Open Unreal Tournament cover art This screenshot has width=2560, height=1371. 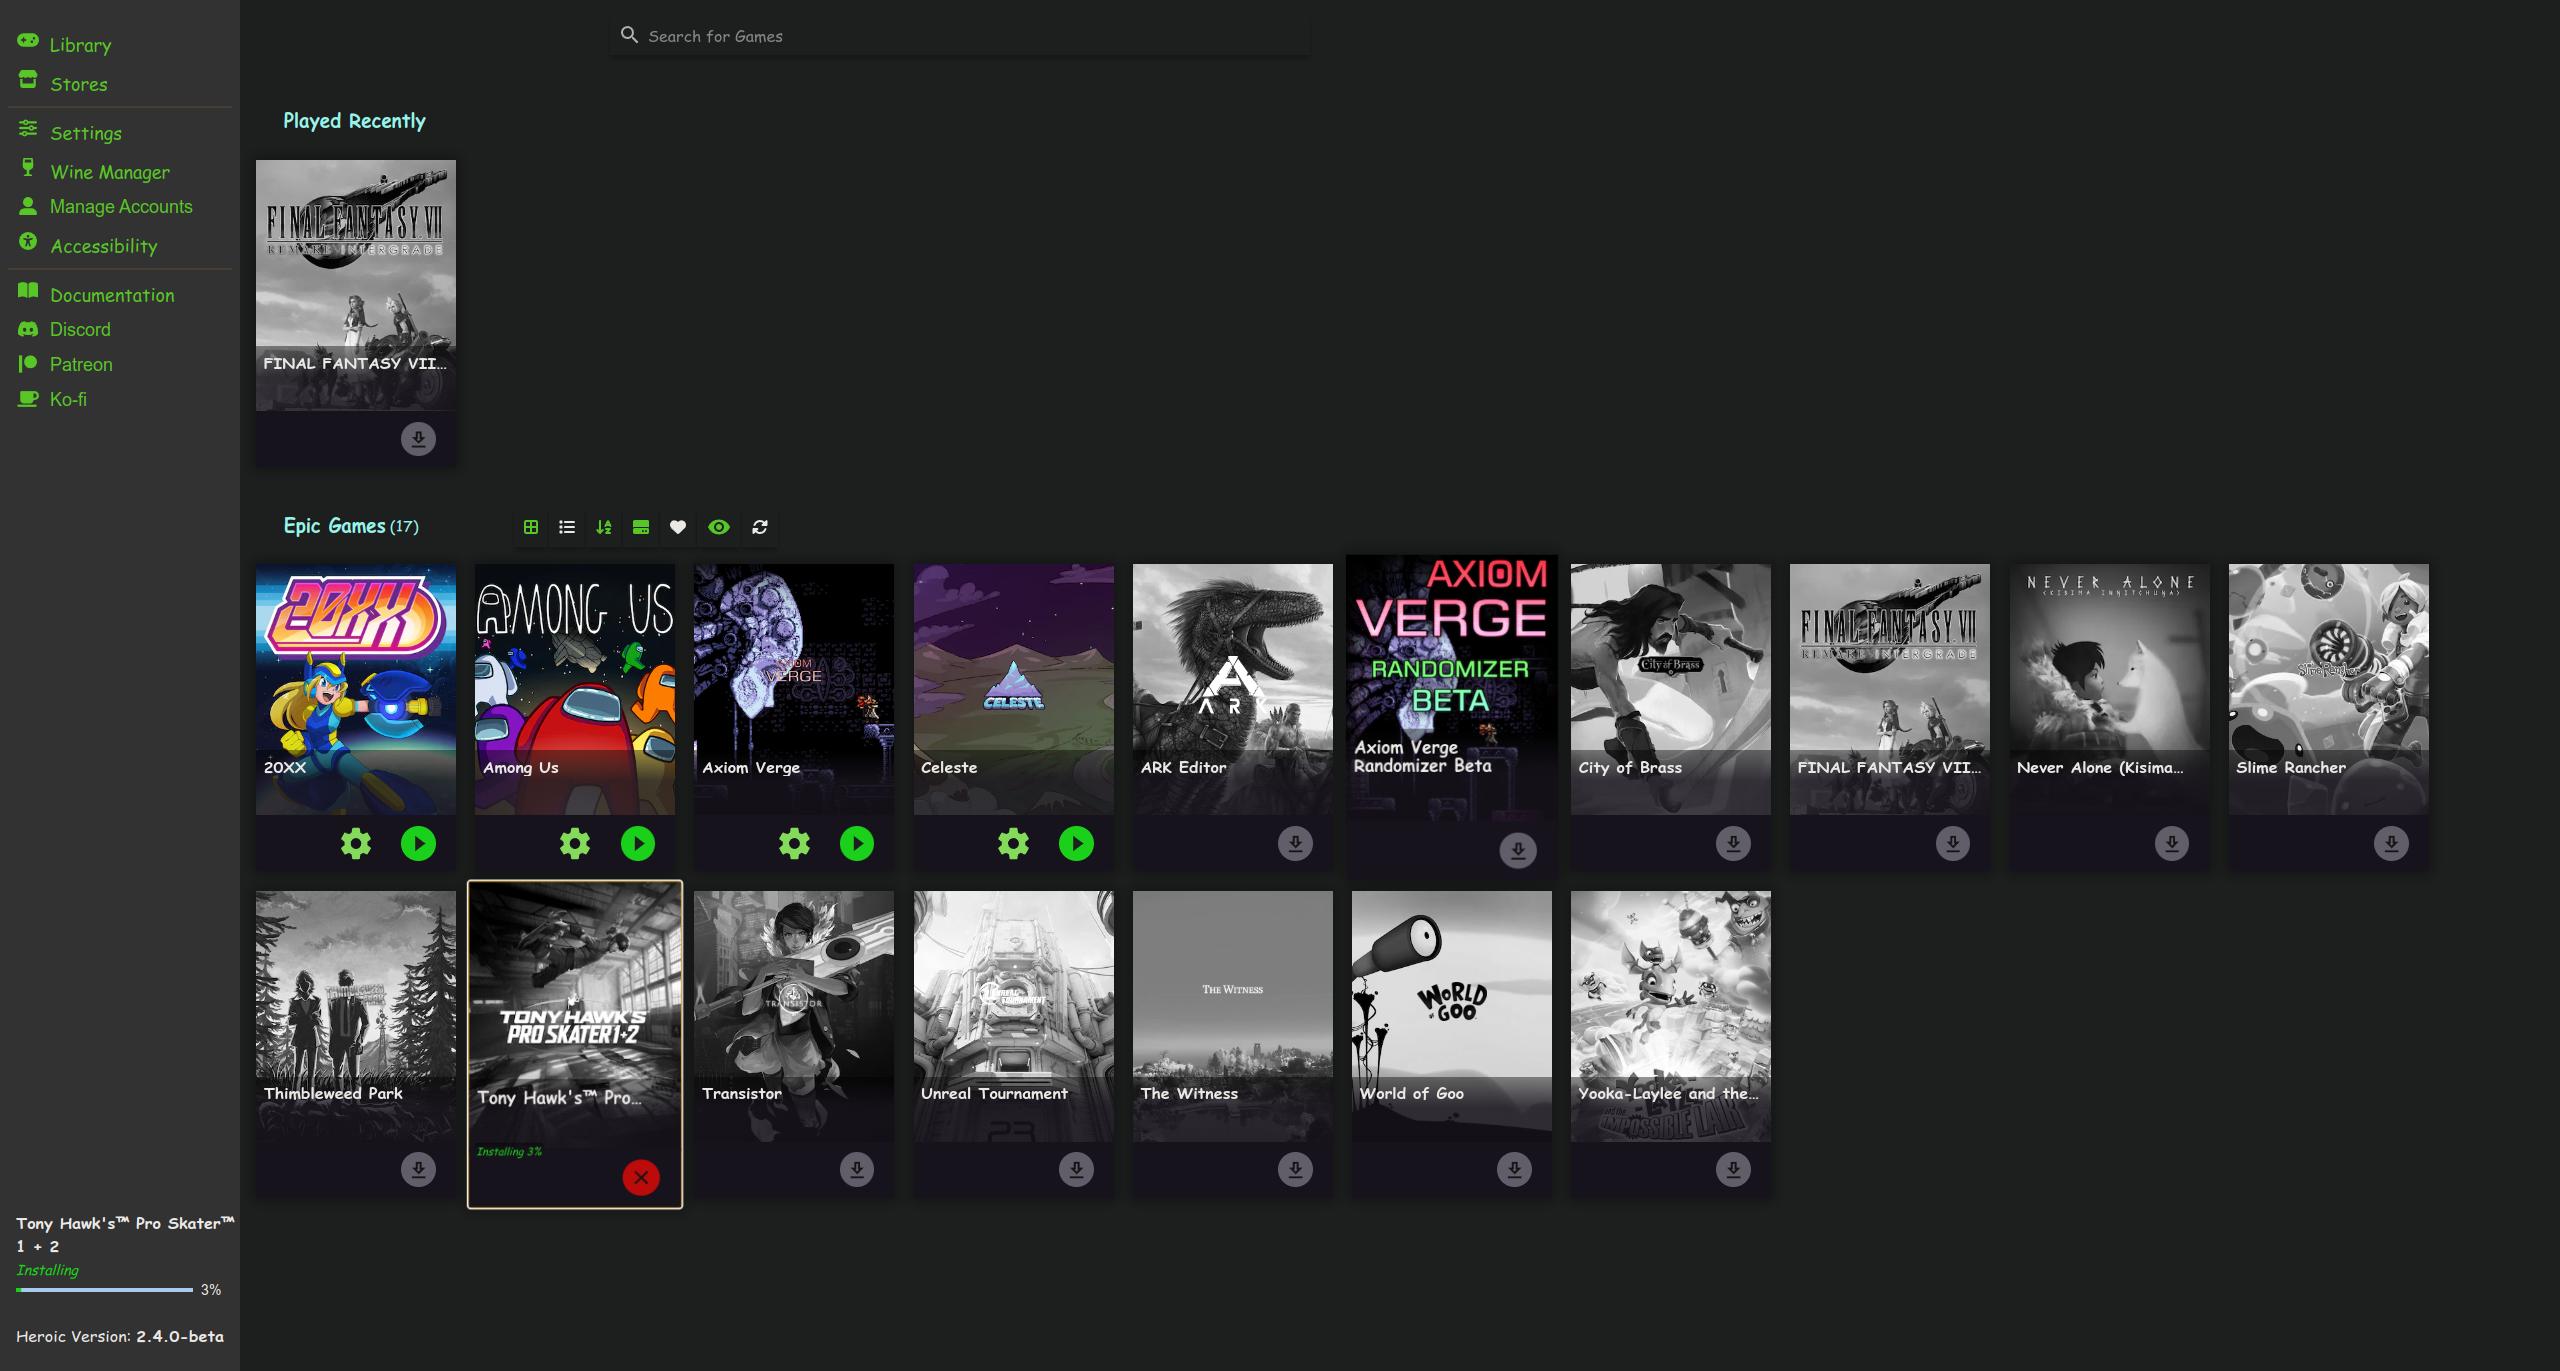pos(1013,1016)
